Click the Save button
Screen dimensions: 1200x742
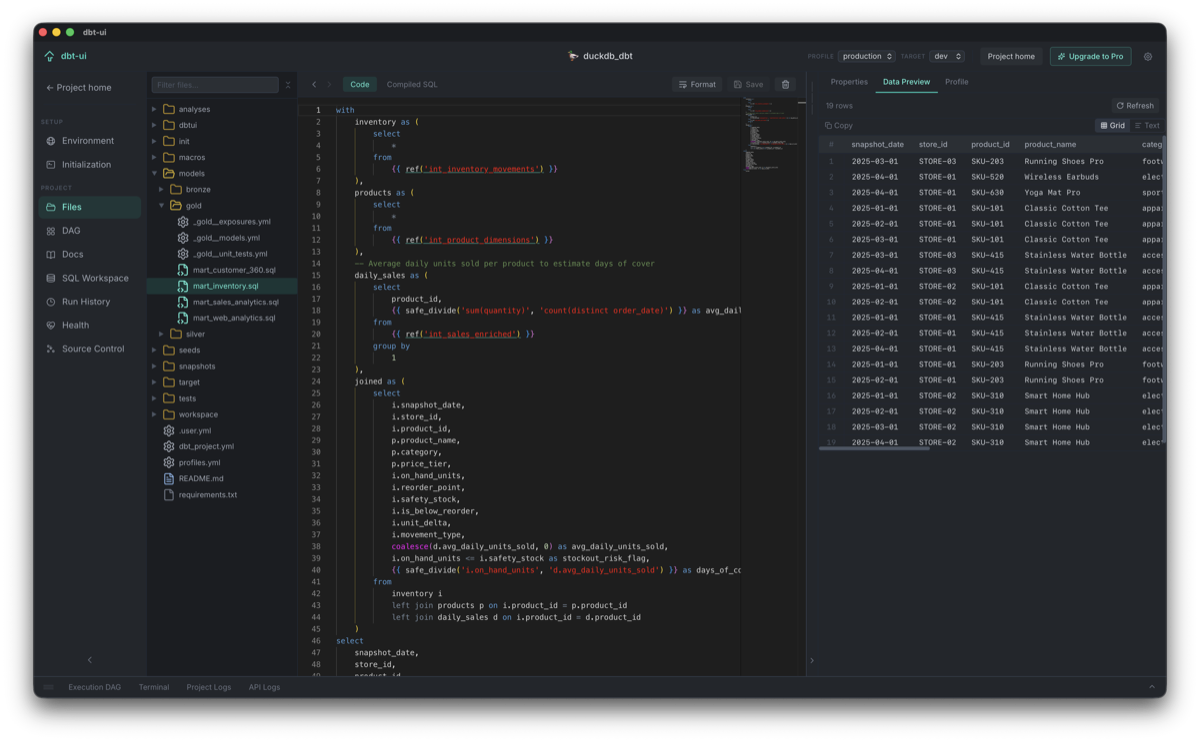point(748,85)
